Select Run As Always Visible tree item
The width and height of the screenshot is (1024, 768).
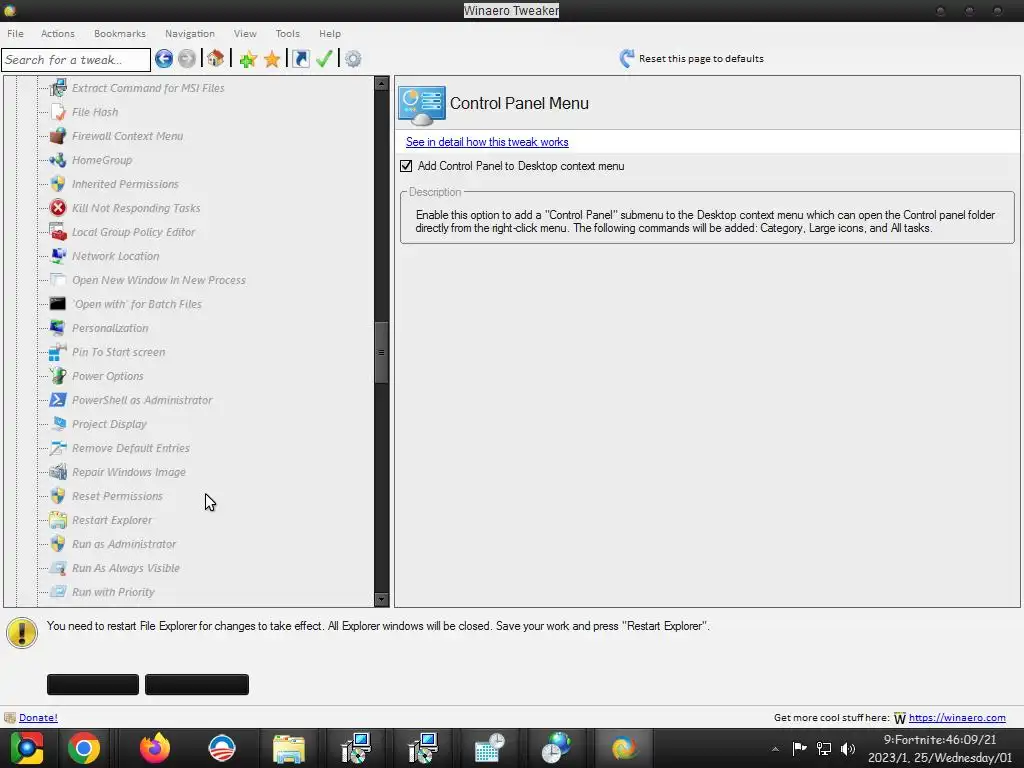coord(126,568)
